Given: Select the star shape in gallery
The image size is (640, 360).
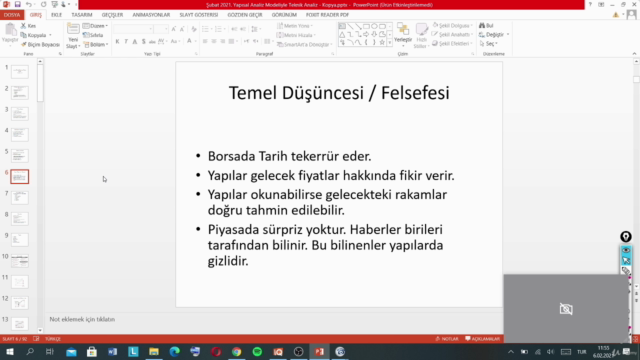Looking at the screenshot, I should pos(382,42).
